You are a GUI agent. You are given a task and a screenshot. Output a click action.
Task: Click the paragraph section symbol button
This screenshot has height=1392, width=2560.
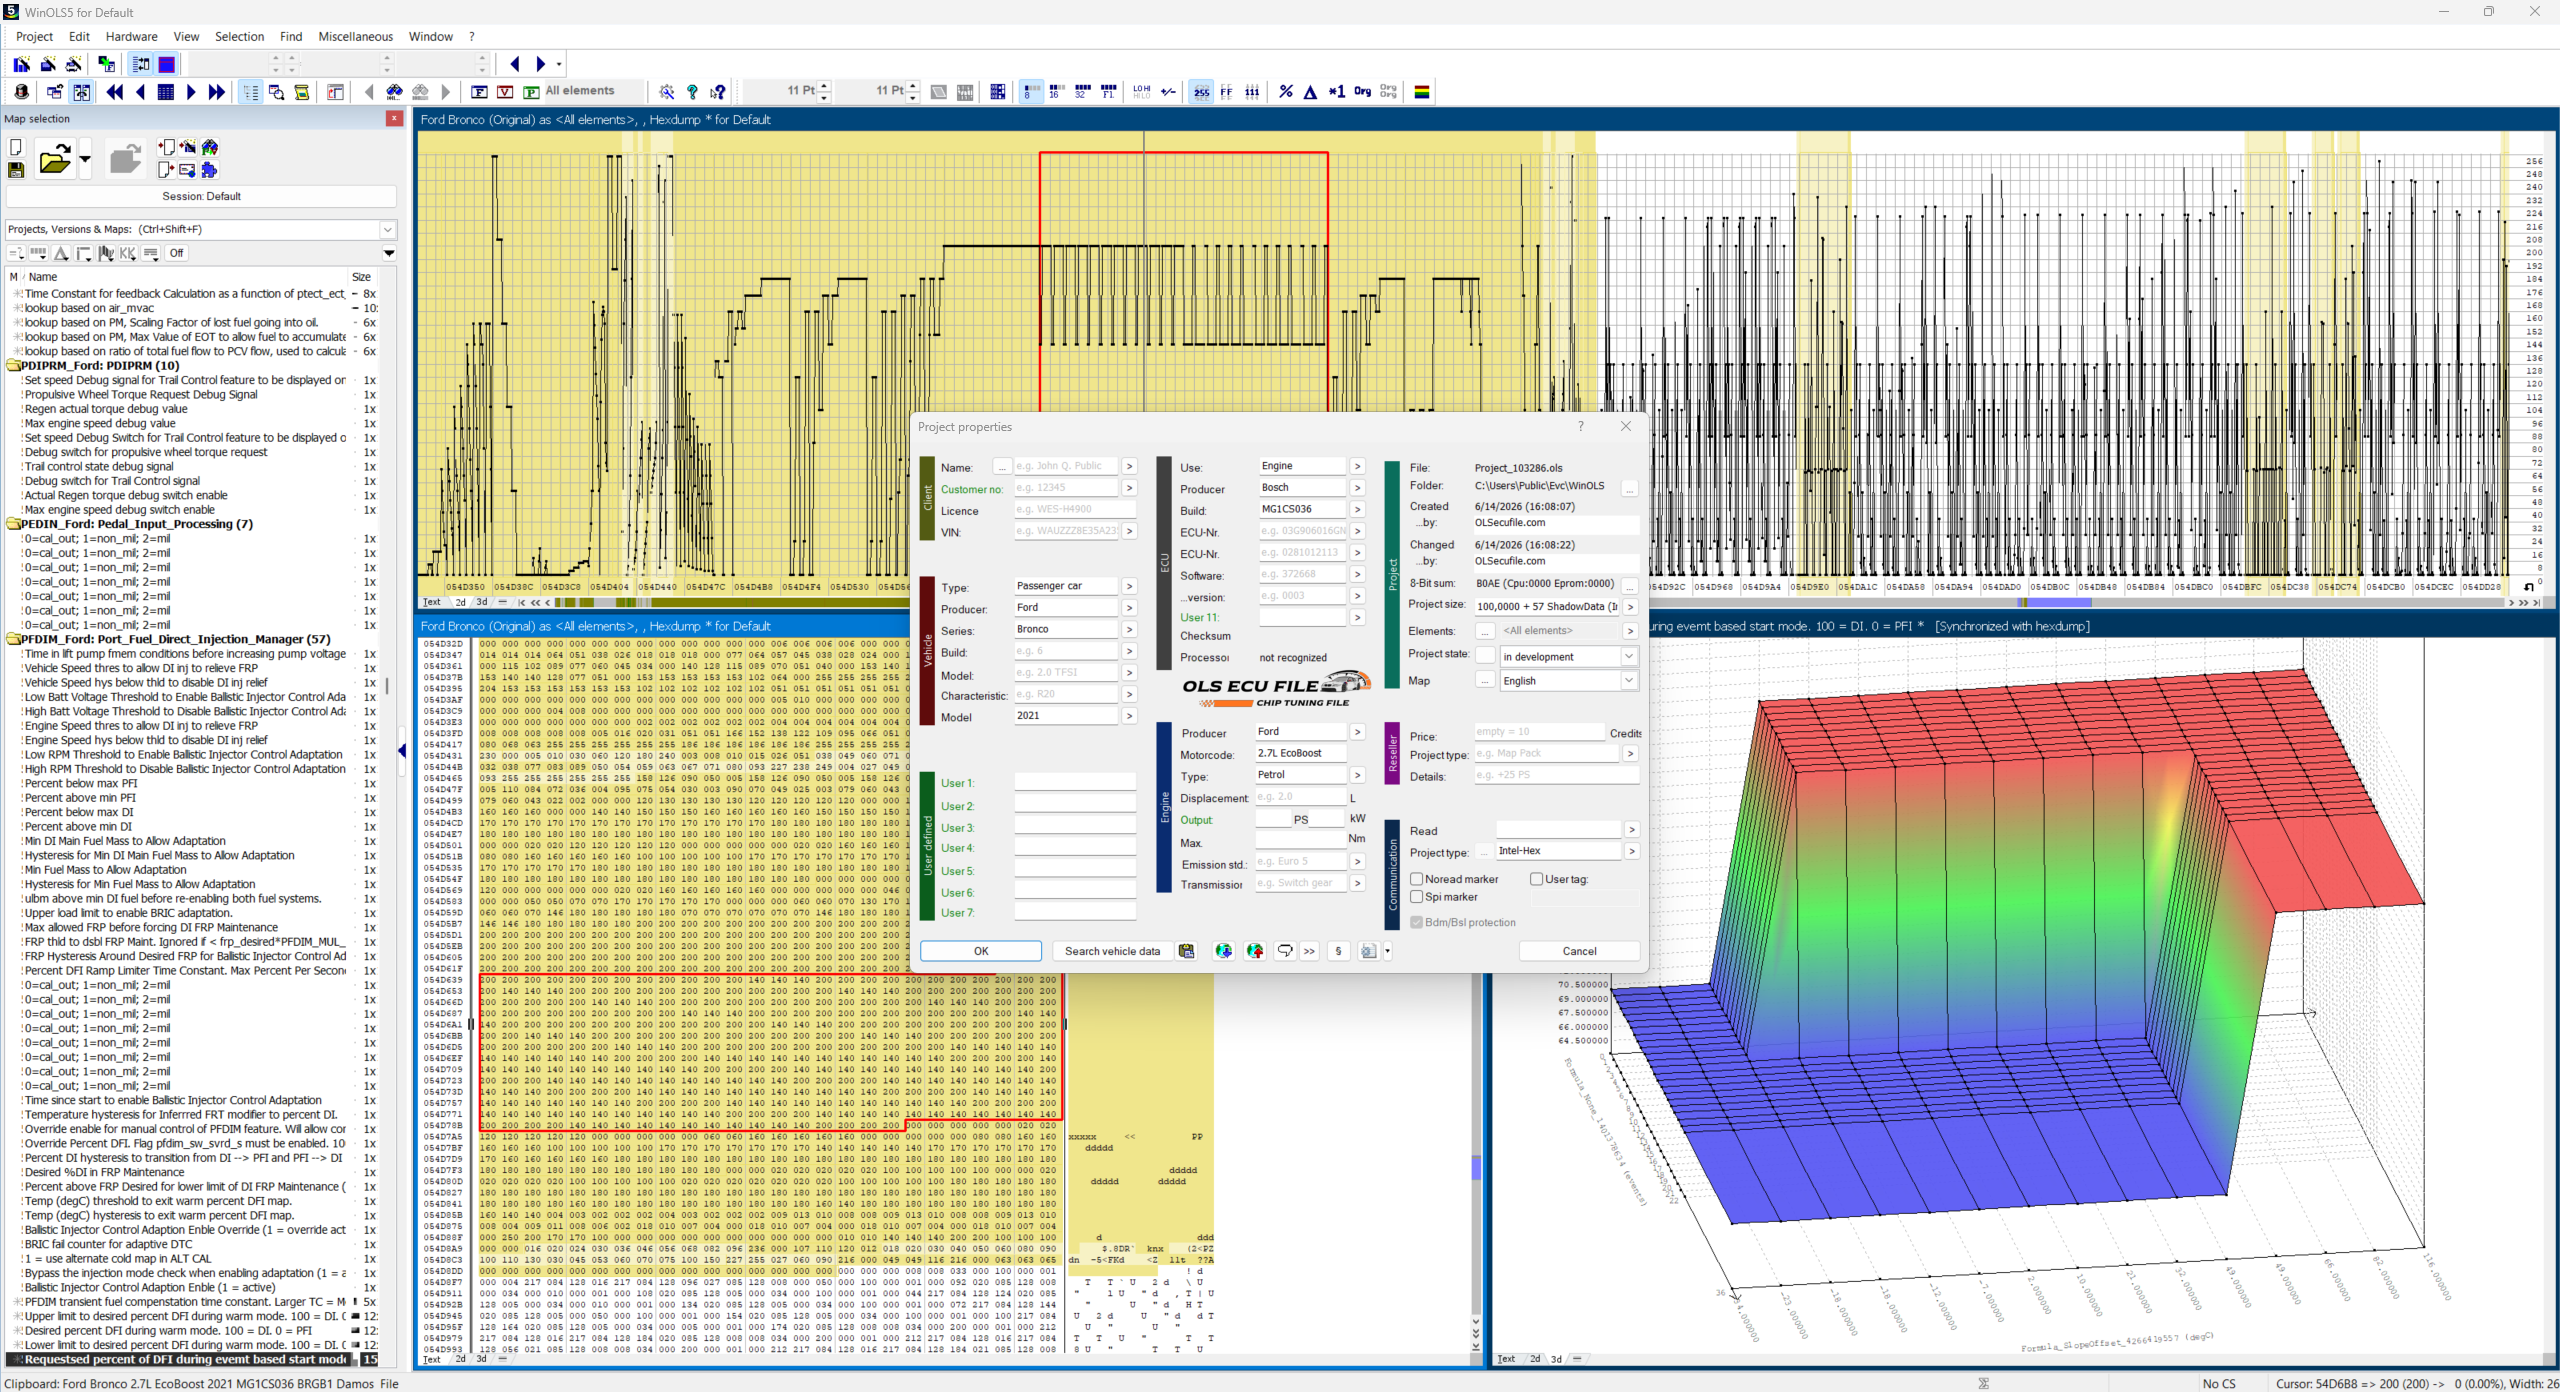(1338, 951)
